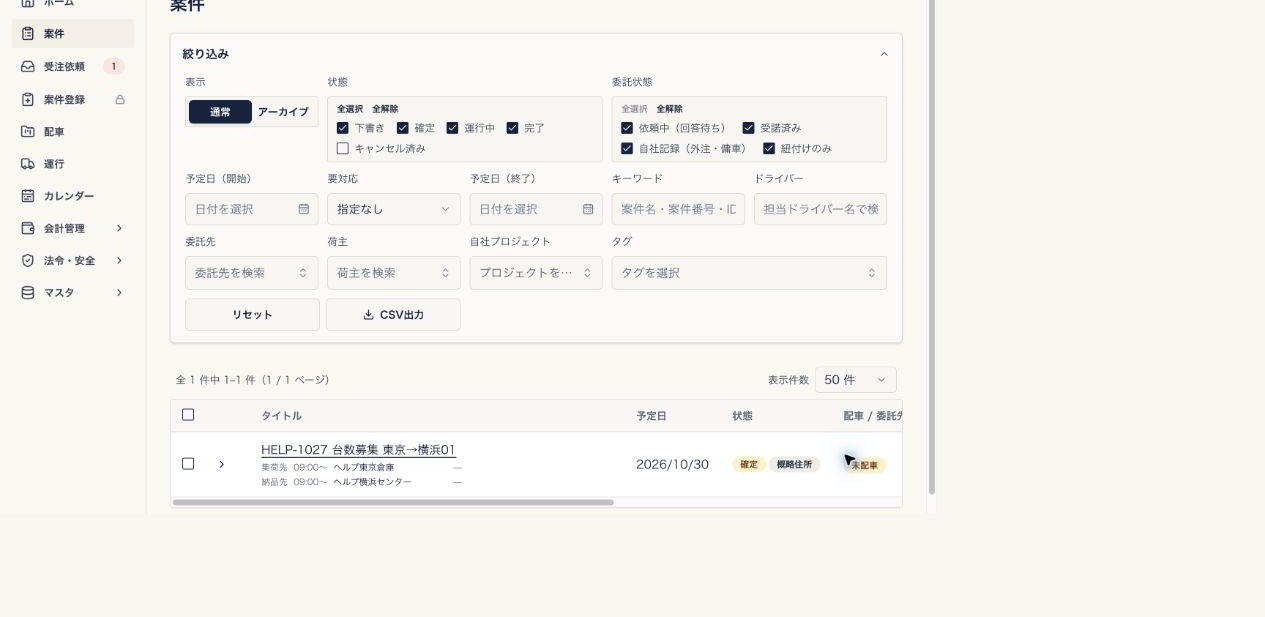The width and height of the screenshot is (1265, 617).
Task: Open the 荷主 search combo box
Action: point(394,273)
